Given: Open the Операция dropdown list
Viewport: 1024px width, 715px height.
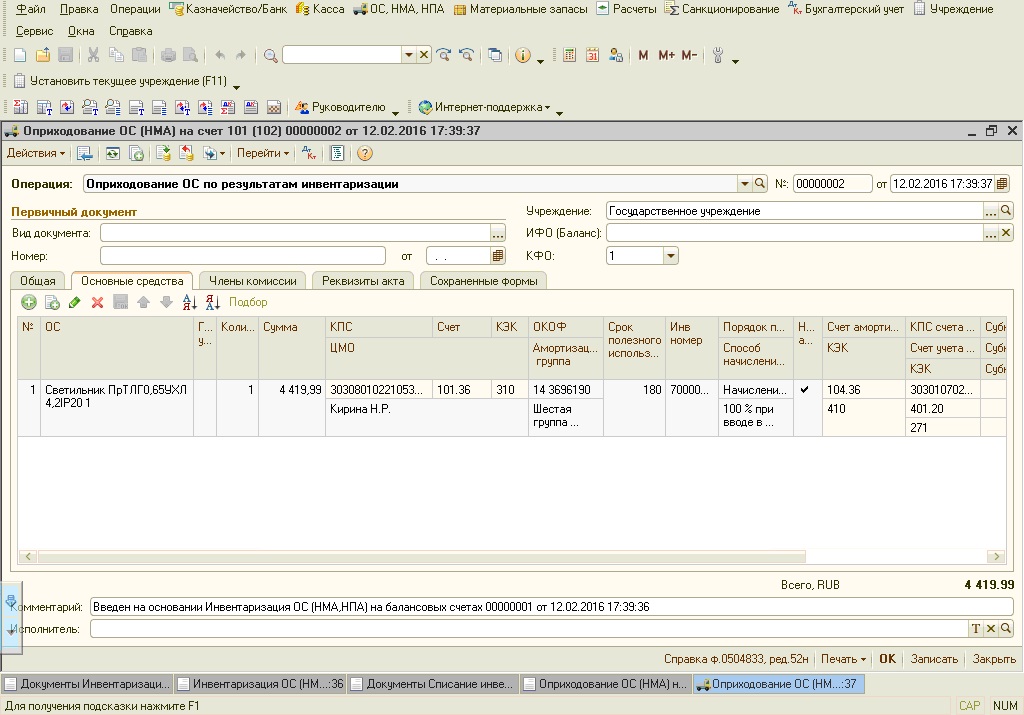Looking at the screenshot, I should 744,184.
